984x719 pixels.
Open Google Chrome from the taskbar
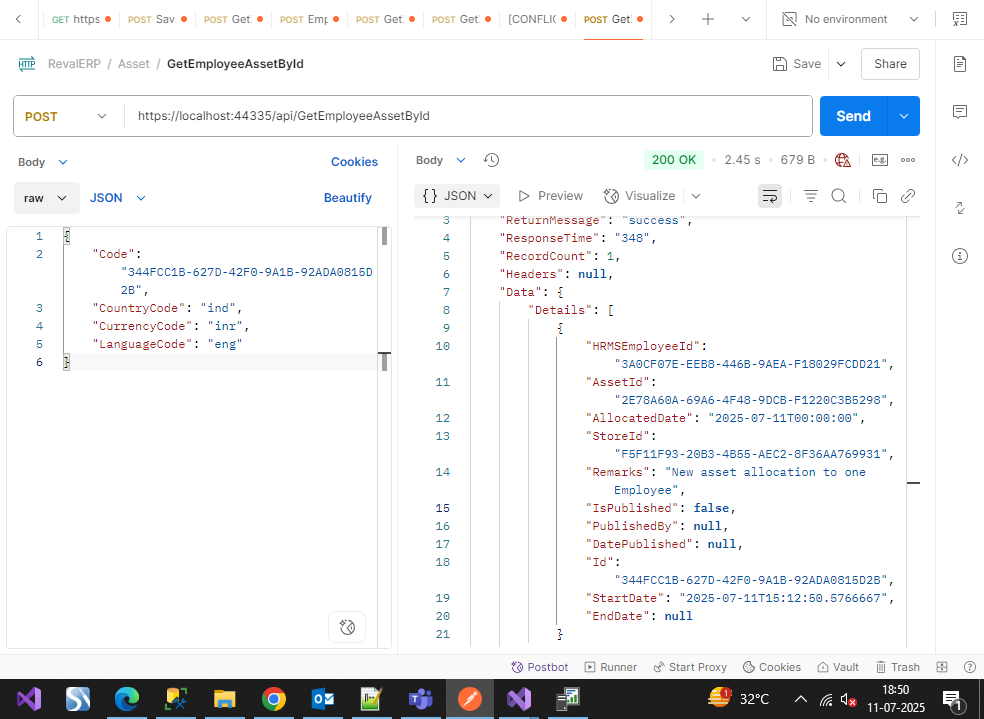(273, 698)
